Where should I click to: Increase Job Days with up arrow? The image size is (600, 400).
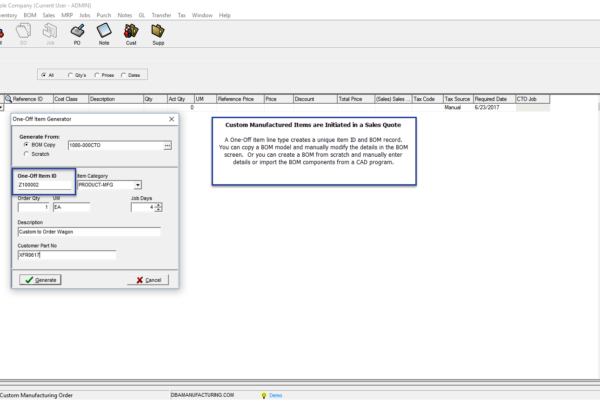[158, 205]
